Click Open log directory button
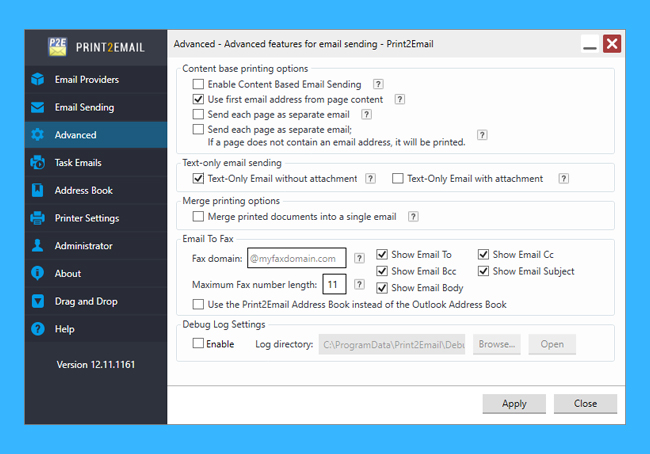Image resolution: width=650 pixels, height=454 pixels. (x=552, y=344)
